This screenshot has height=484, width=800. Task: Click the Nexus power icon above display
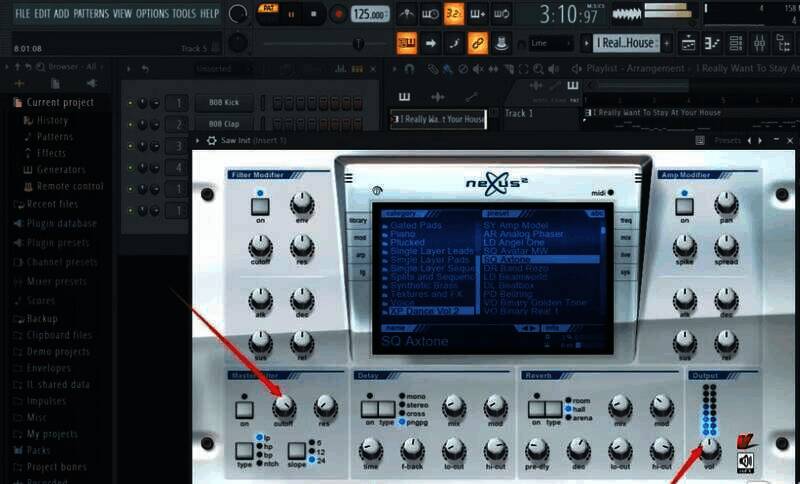tap(377, 191)
